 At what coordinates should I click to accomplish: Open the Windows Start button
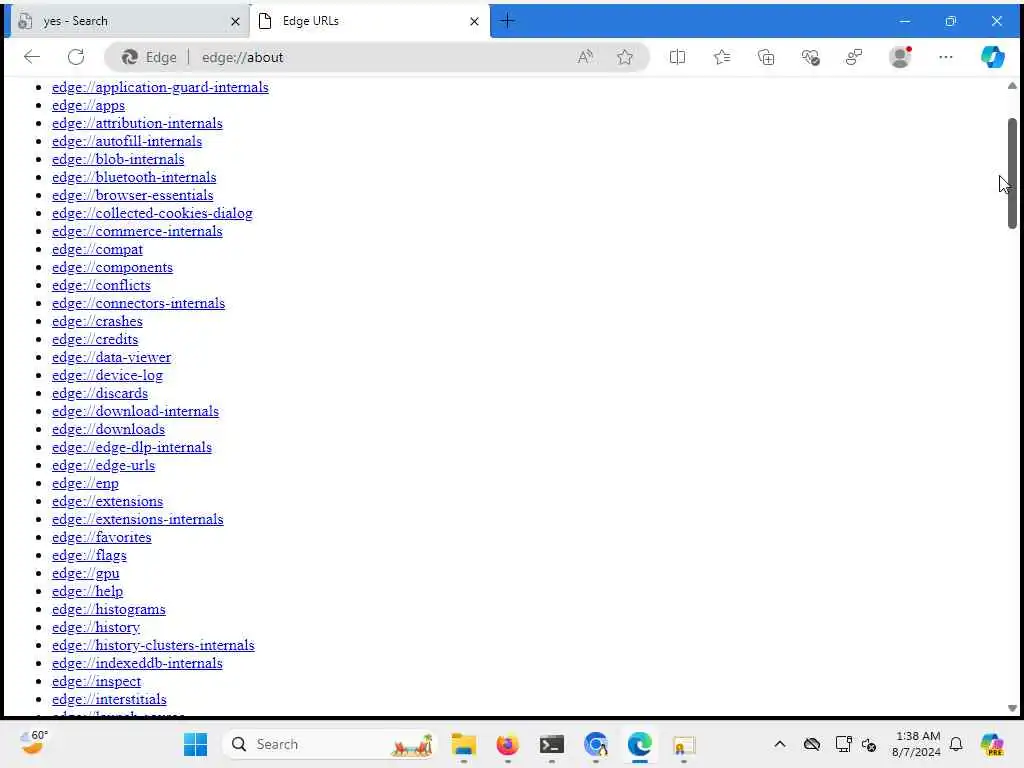click(195, 744)
